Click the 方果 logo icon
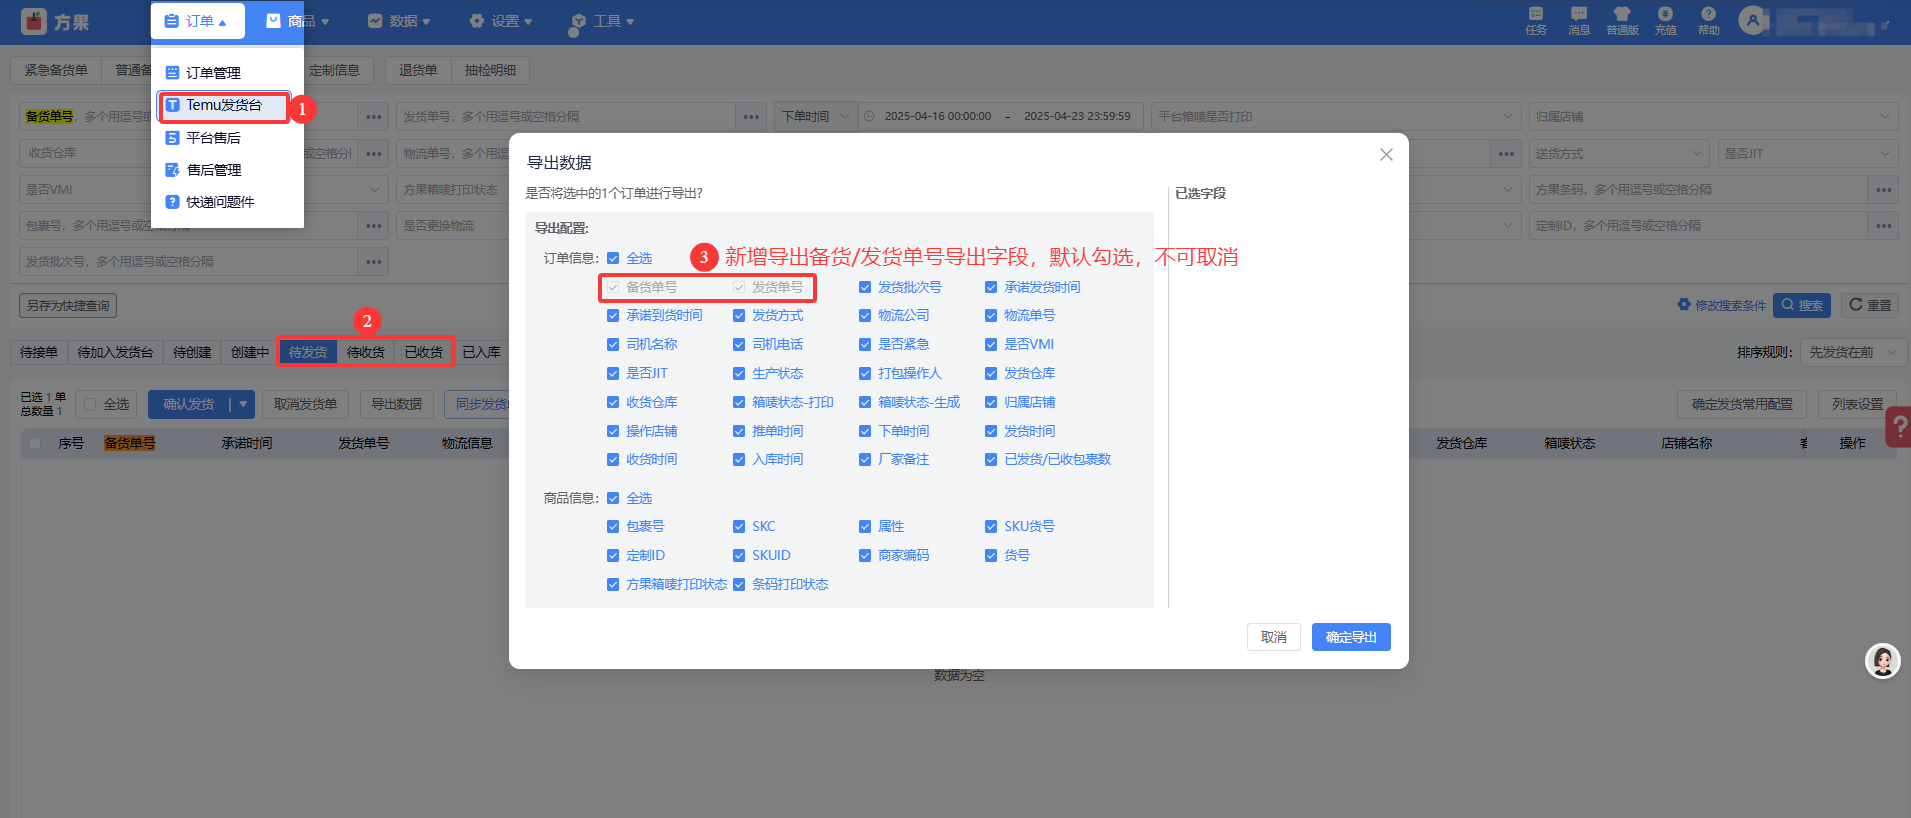The image size is (1911, 818). [x=34, y=21]
